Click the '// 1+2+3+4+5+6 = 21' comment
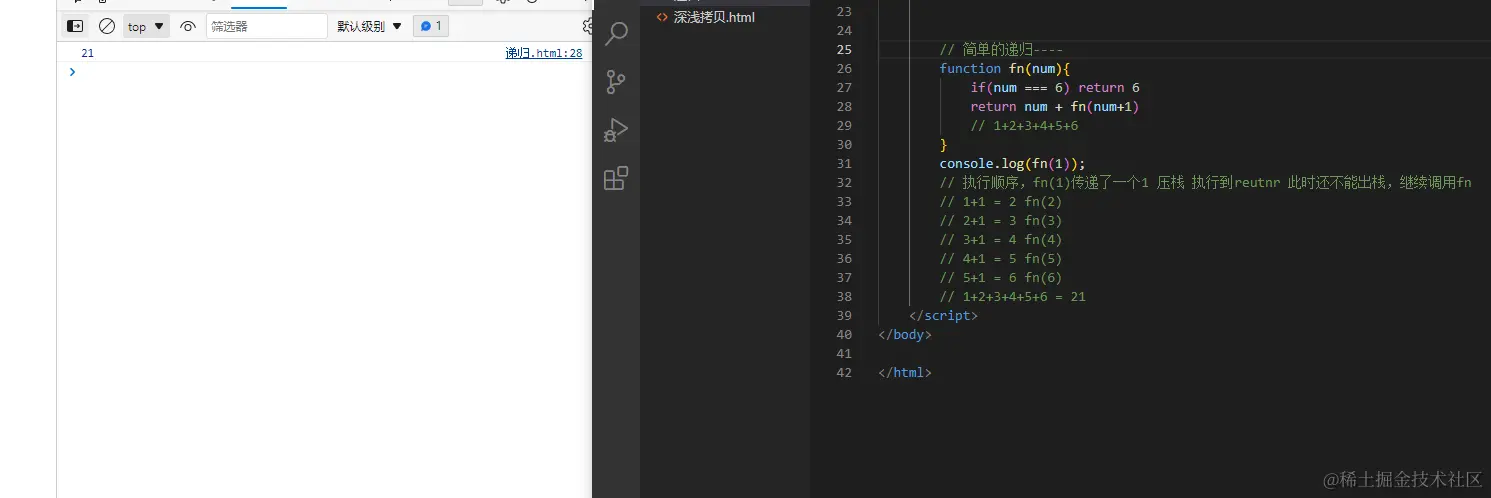The height and width of the screenshot is (498, 1491). pyautogui.click(x=1012, y=296)
